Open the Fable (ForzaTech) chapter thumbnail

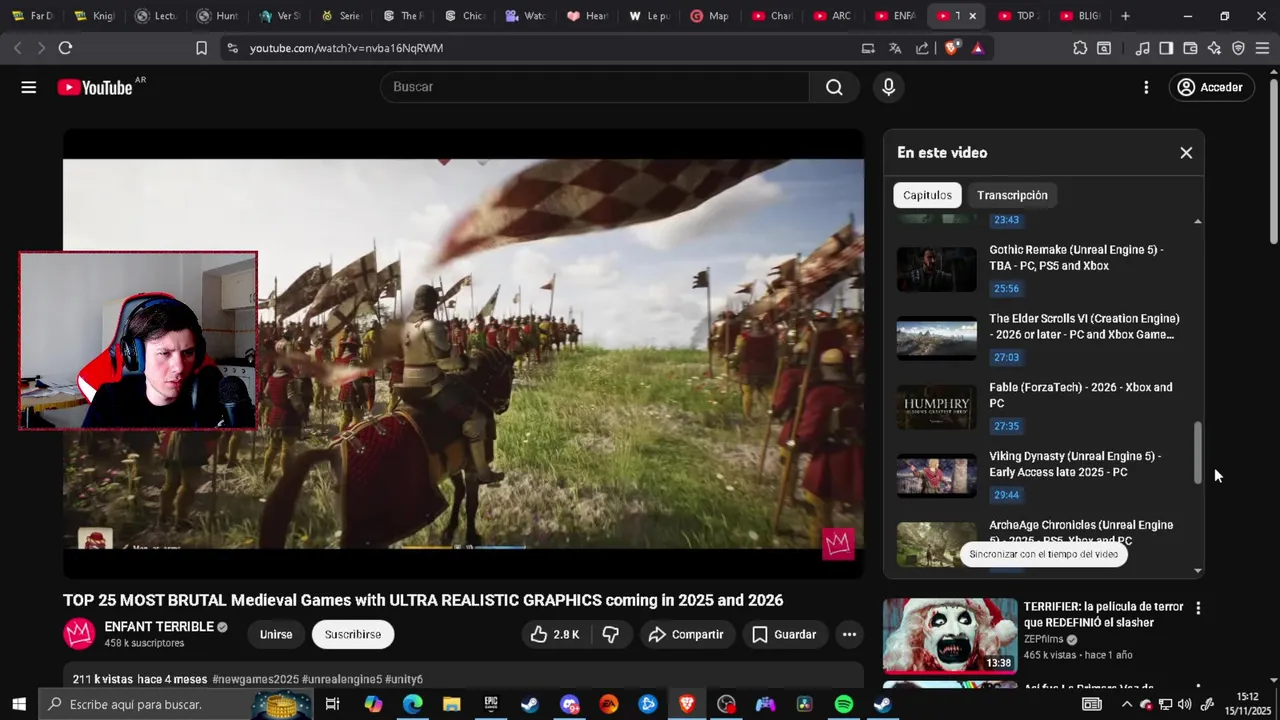[x=936, y=408]
